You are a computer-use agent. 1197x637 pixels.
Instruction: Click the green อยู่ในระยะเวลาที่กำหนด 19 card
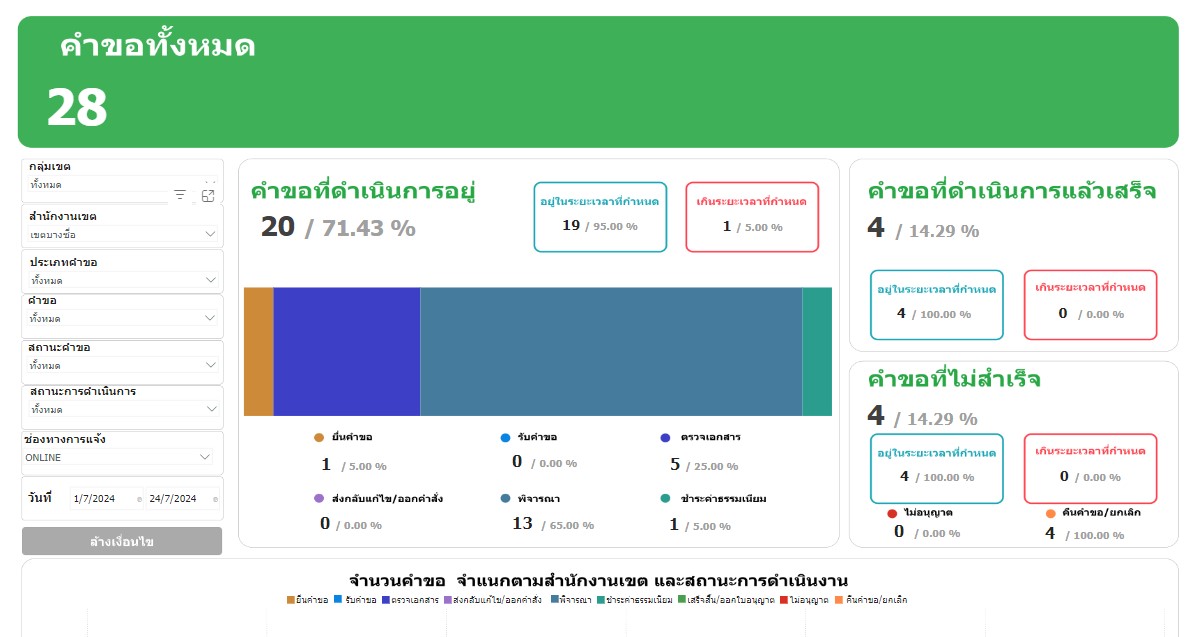[x=600, y=216]
